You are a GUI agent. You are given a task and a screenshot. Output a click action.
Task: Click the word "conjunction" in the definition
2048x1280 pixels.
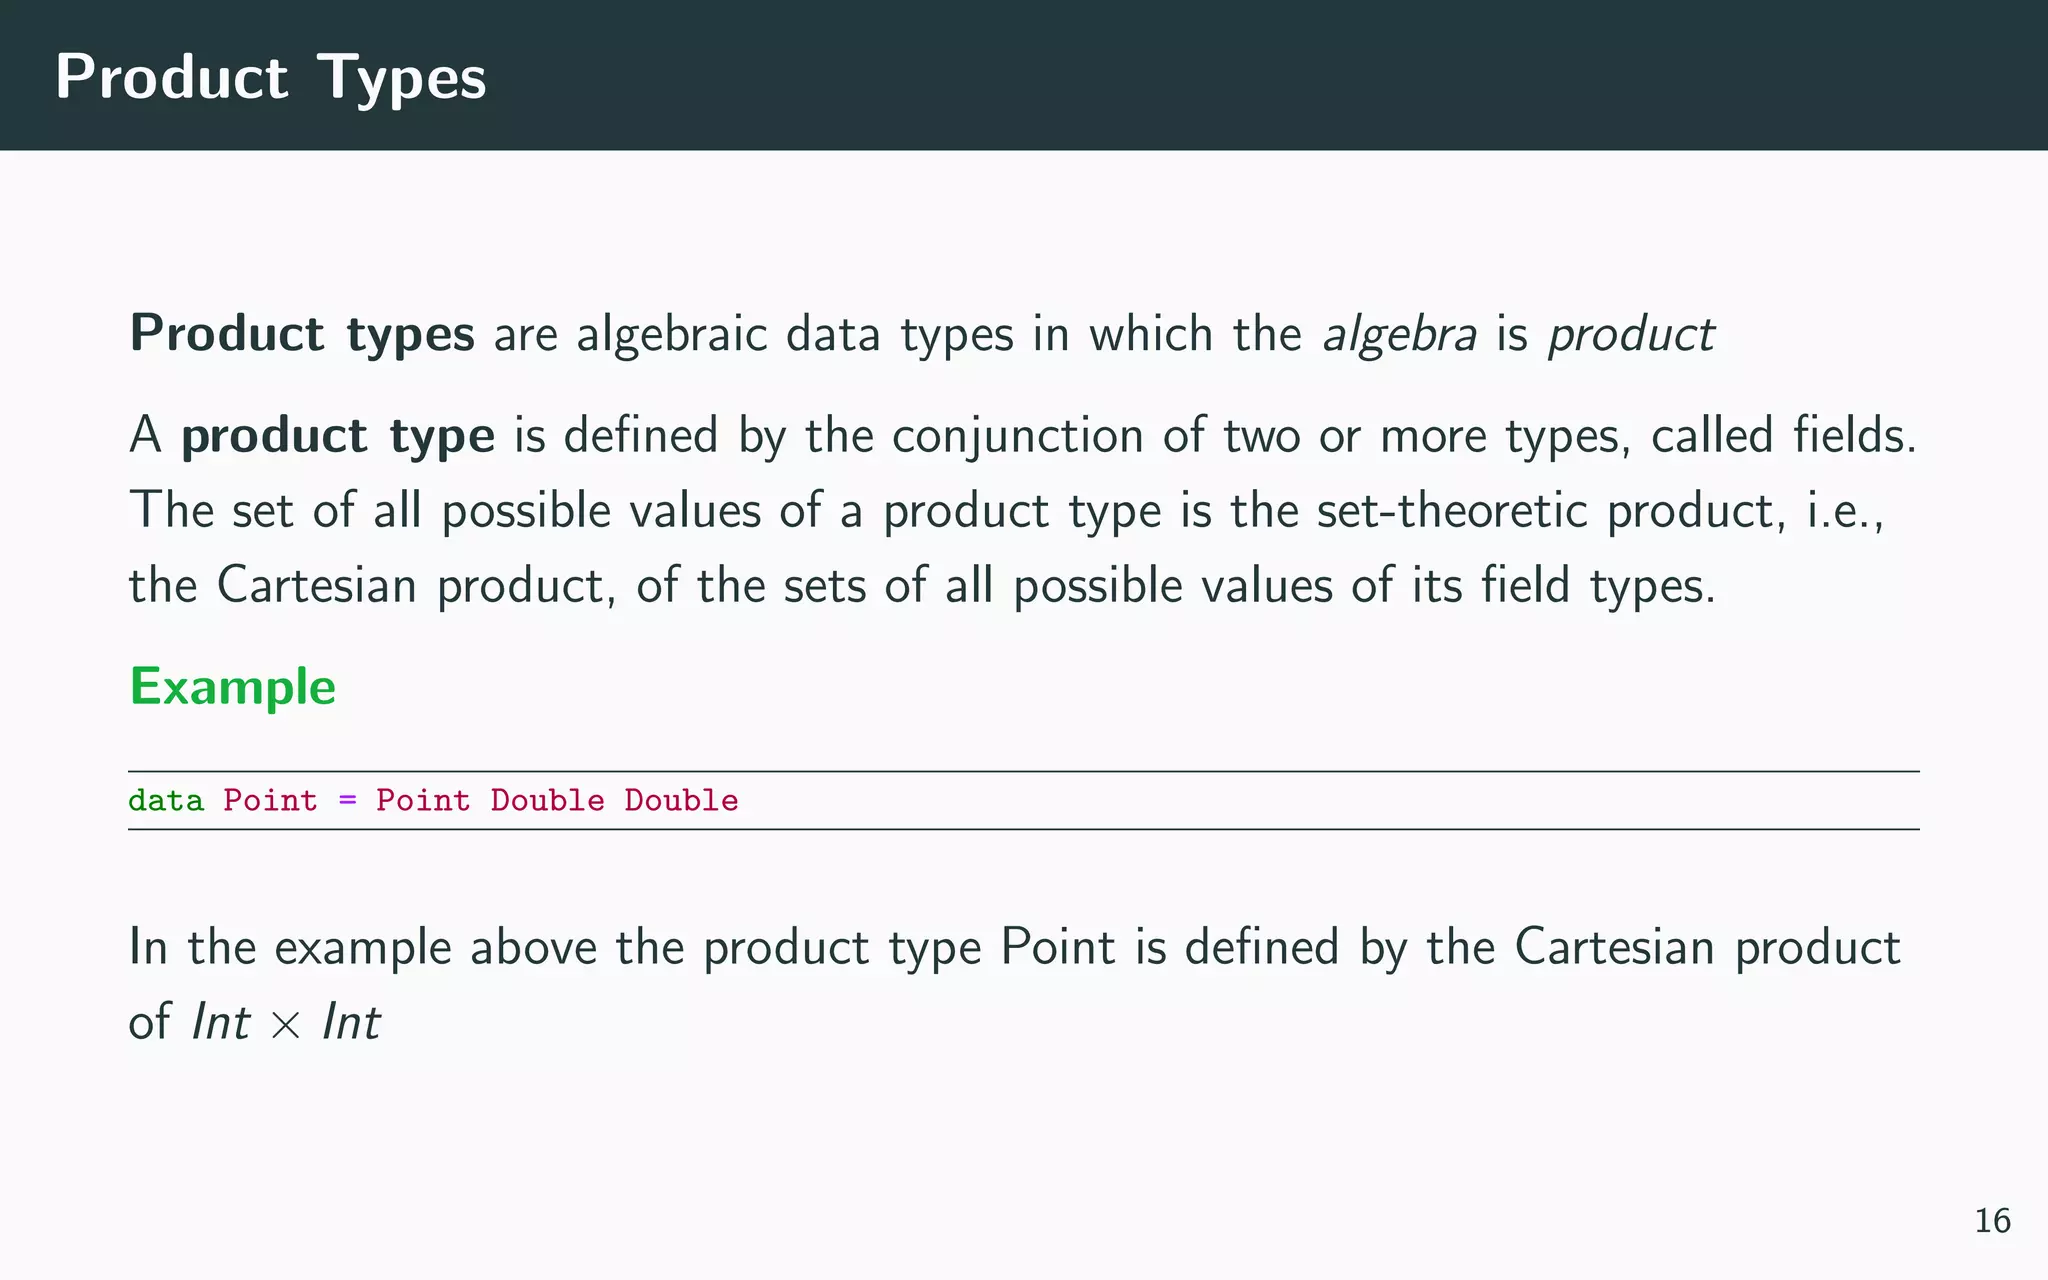[1017, 436]
